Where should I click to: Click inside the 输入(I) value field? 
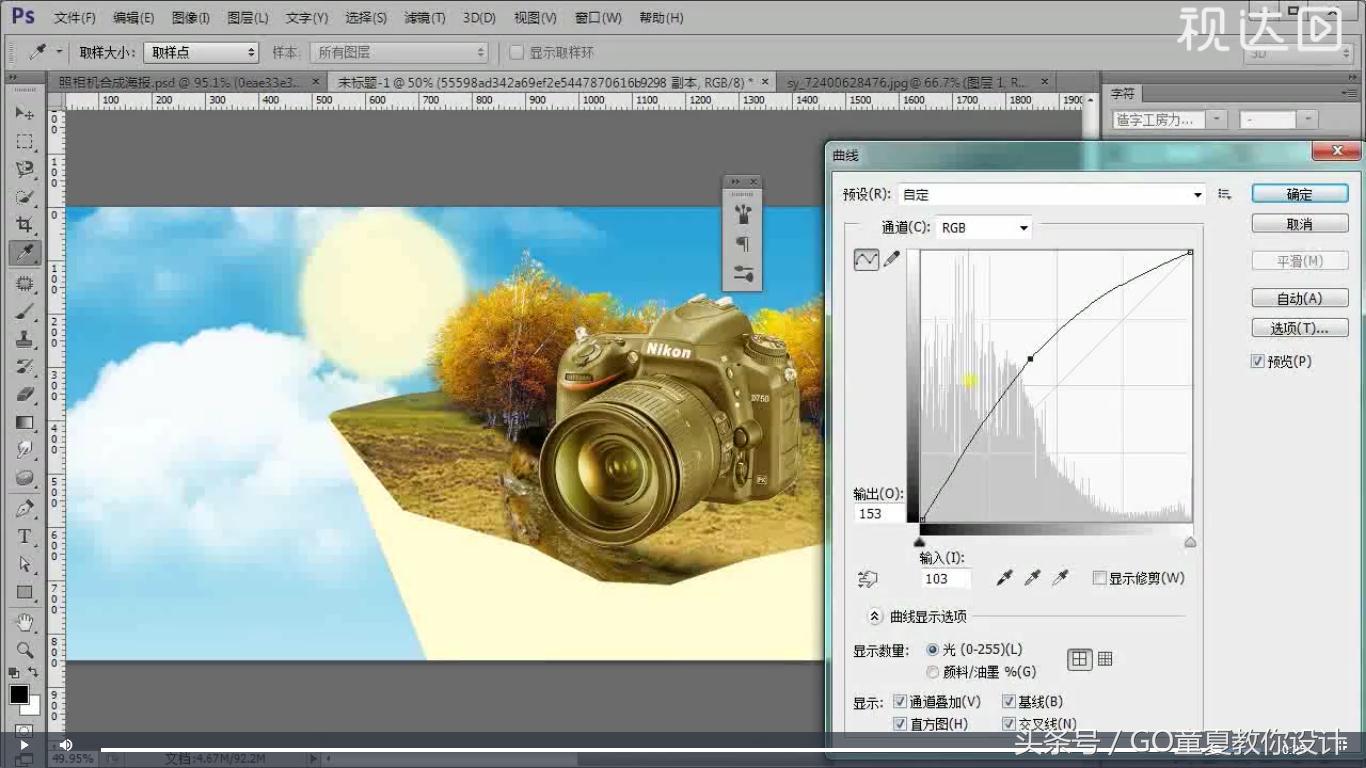pos(944,578)
